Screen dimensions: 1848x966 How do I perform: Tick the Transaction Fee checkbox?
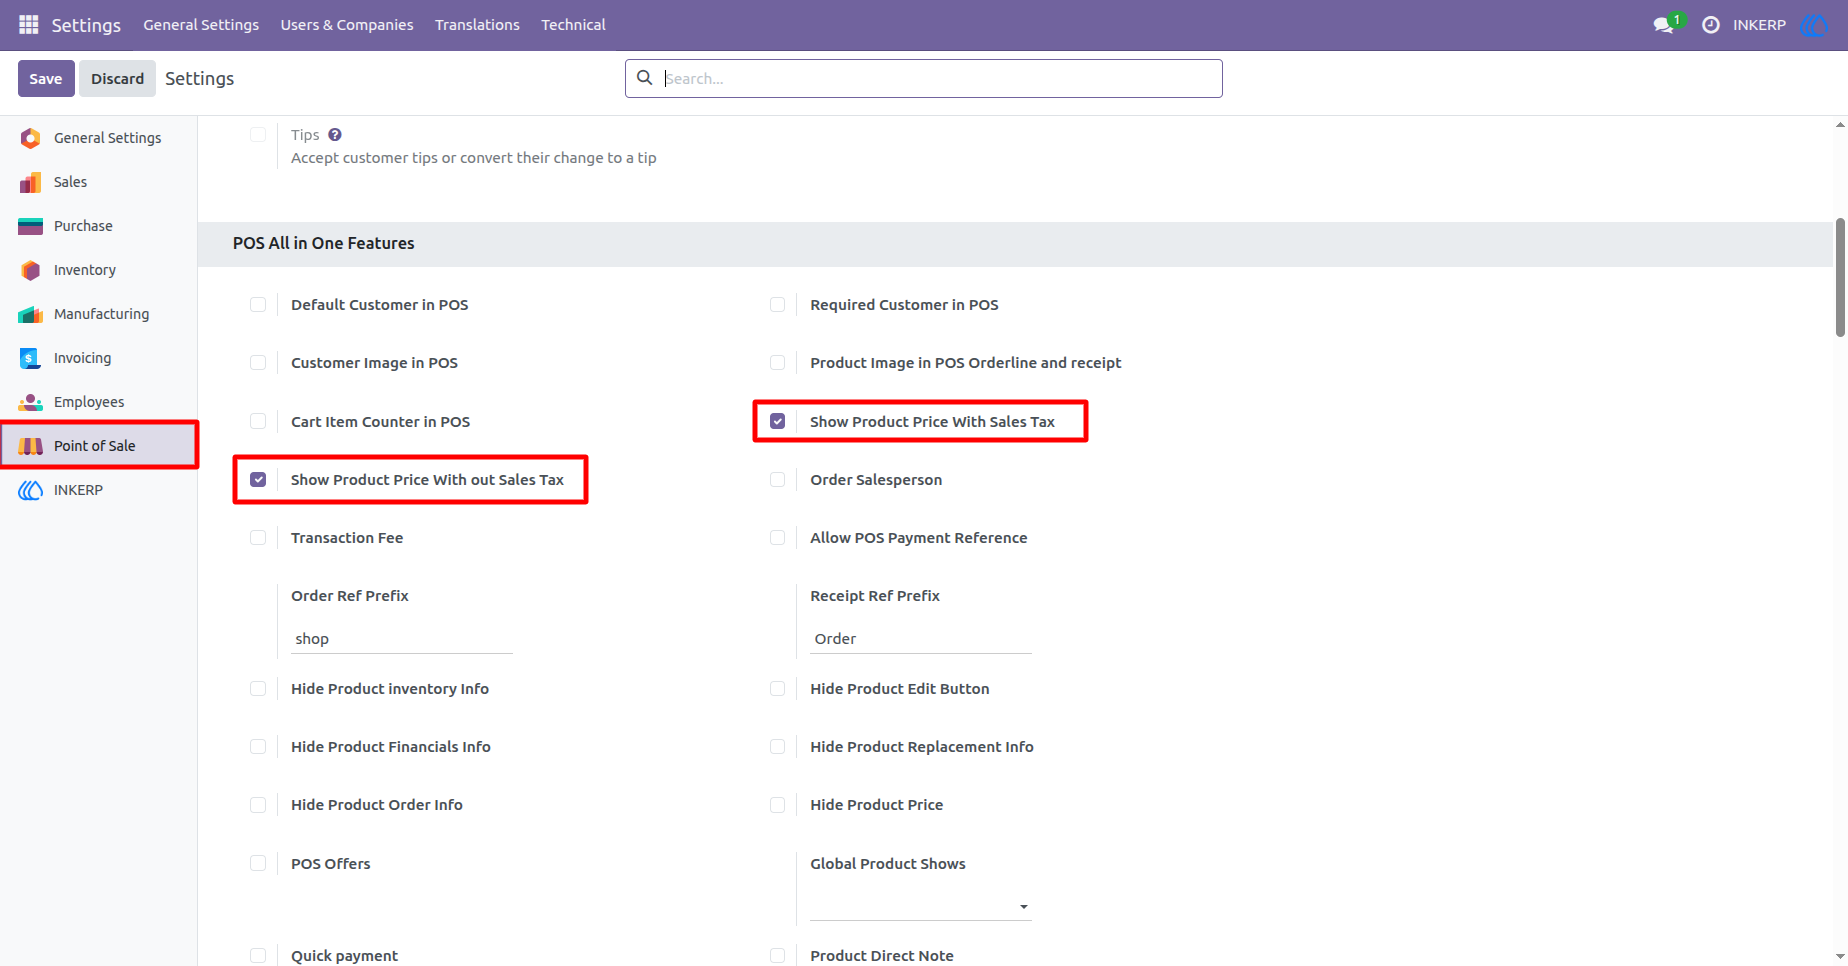pos(258,538)
